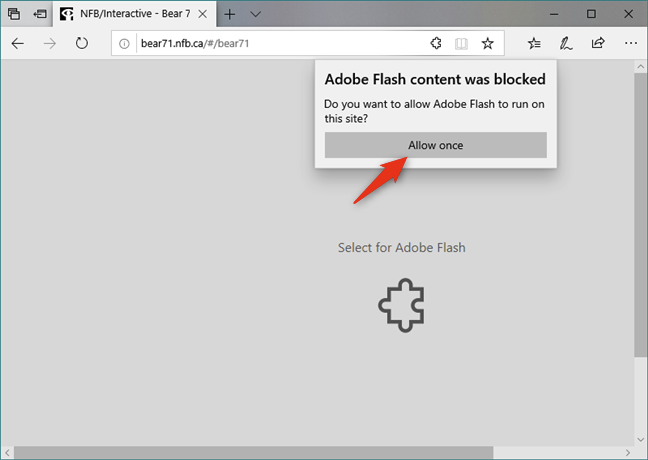Click the Flash puzzle icon in address bar

[436, 43]
